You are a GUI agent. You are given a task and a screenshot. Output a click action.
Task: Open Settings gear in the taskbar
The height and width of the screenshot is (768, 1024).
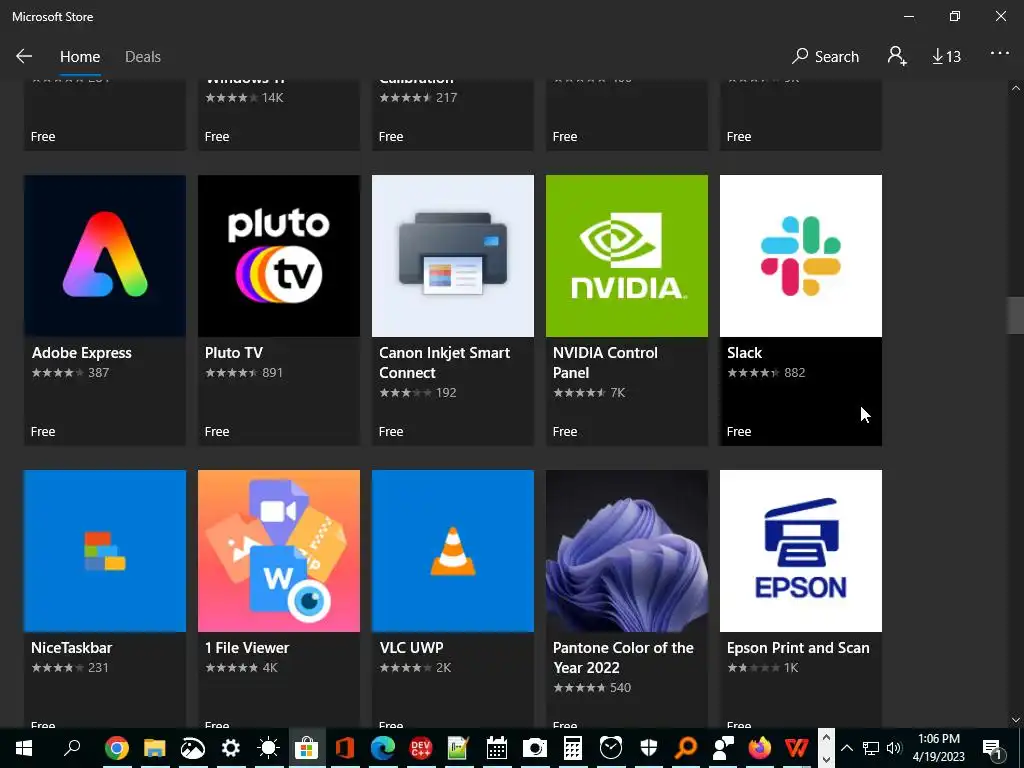coord(231,748)
